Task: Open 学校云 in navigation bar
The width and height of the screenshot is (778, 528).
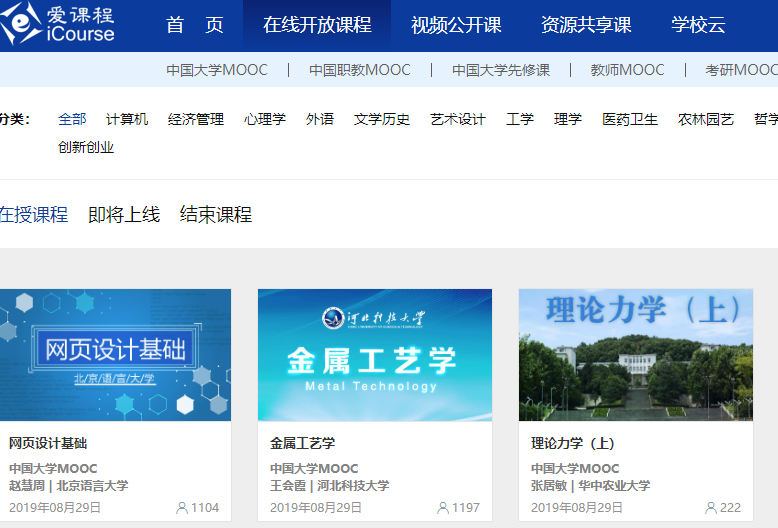Action: [x=698, y=25]
